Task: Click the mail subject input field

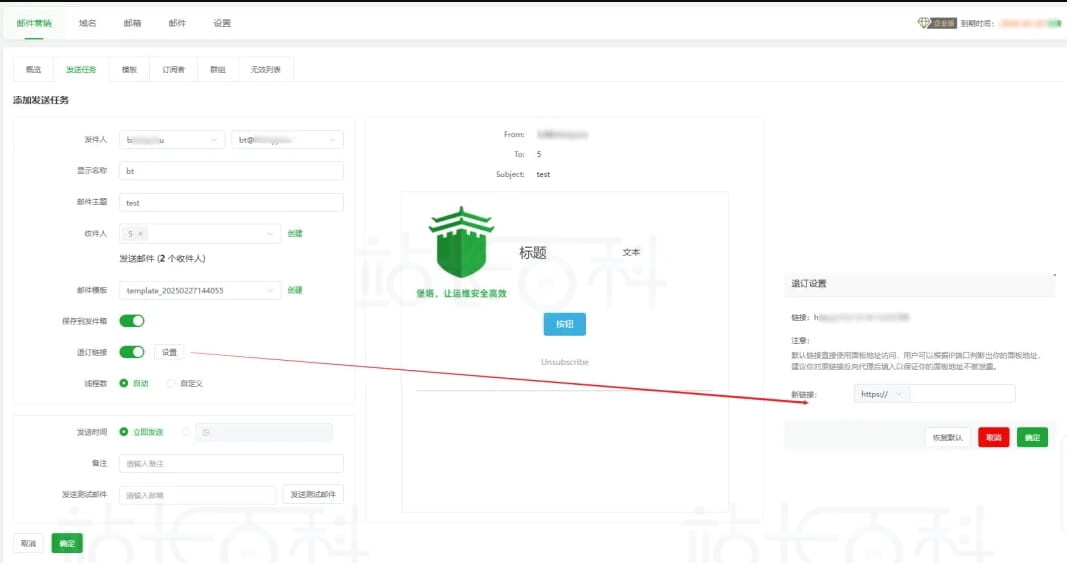Action: (x=231, y=203)
